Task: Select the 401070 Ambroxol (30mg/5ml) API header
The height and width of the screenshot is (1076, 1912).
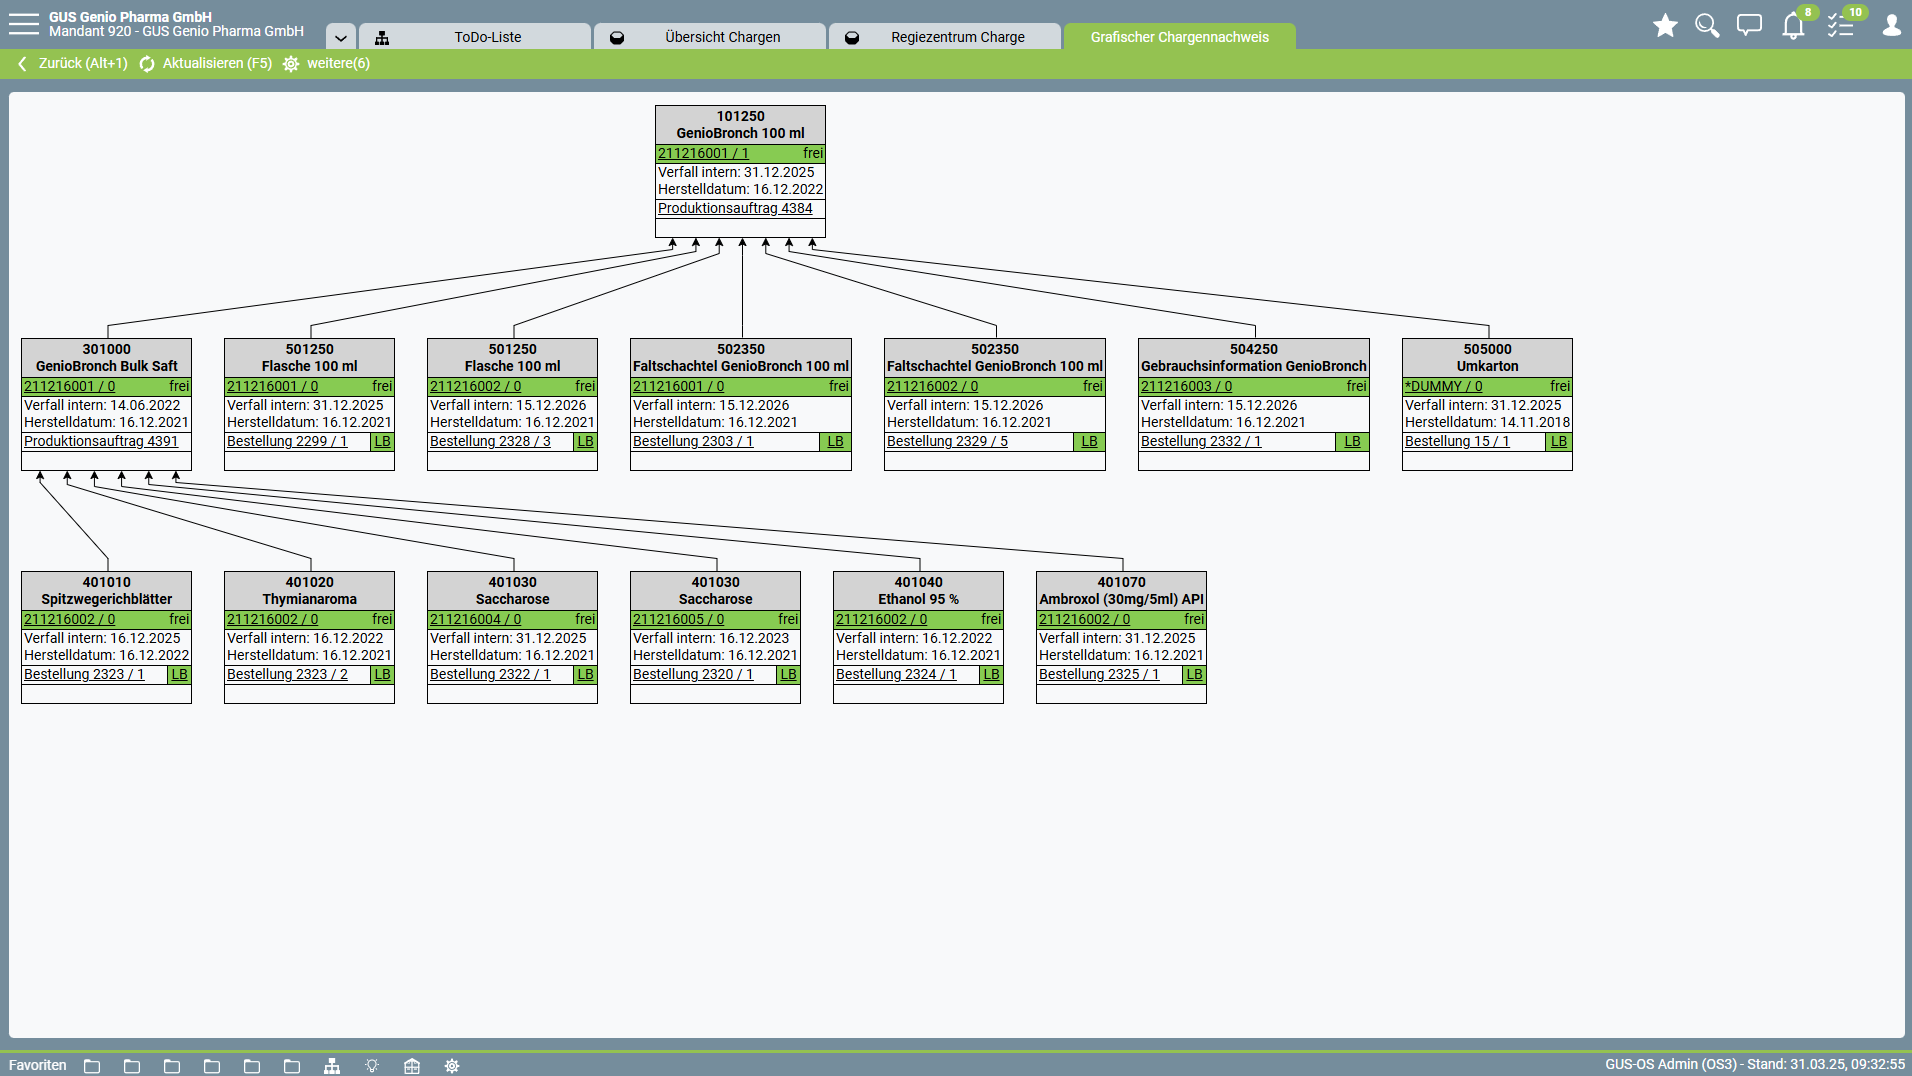Action: tap(1121, 591)
